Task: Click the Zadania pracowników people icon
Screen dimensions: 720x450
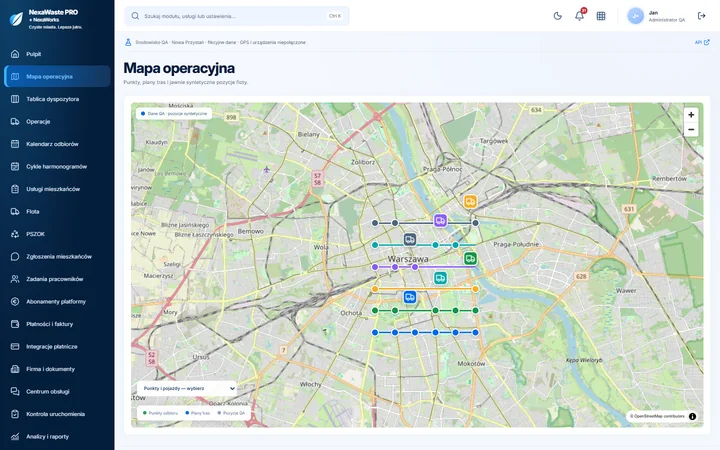Action: 15,279
